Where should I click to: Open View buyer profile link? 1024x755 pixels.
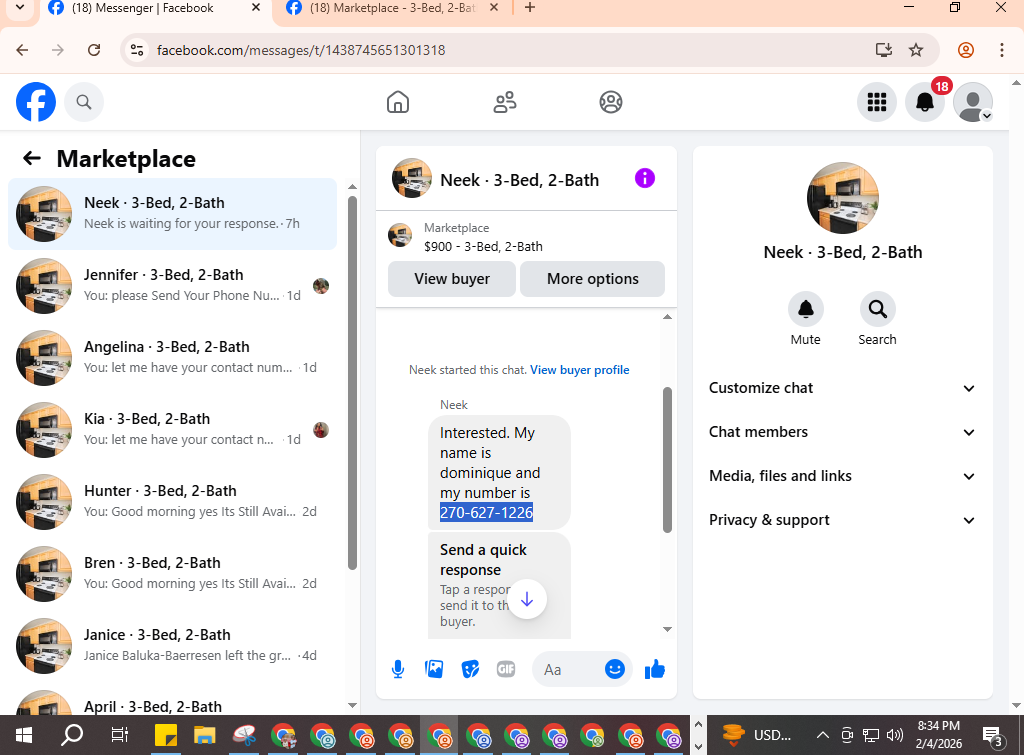580,370
